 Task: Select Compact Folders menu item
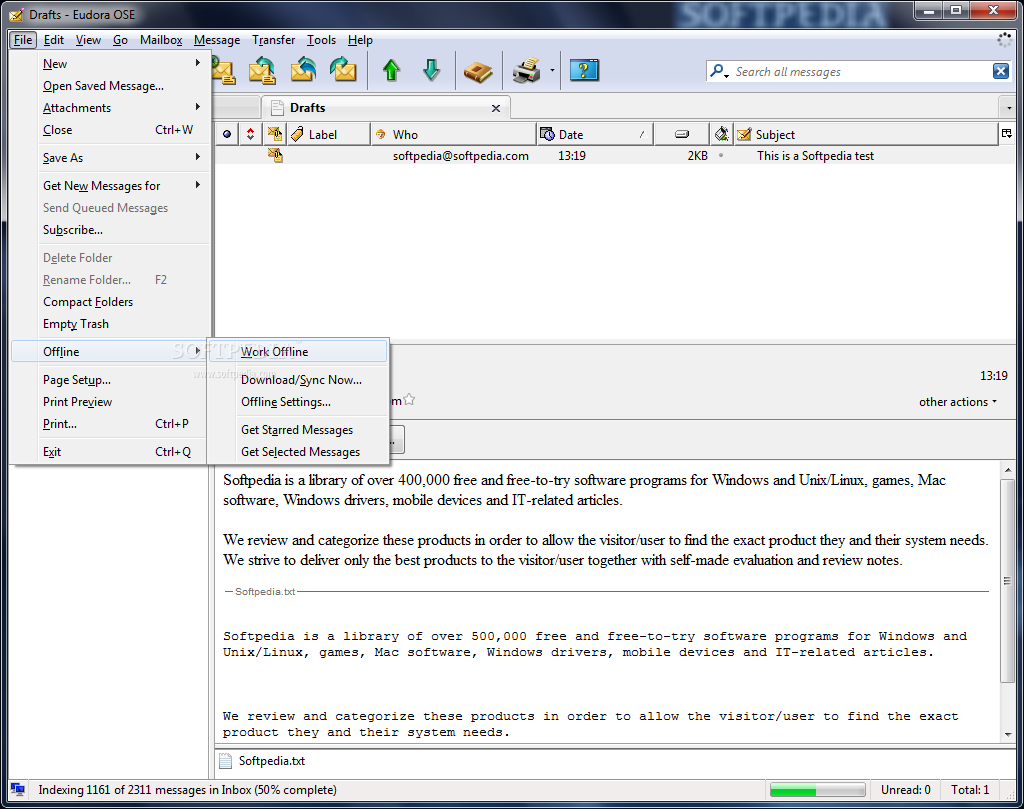tap(110, 302)
